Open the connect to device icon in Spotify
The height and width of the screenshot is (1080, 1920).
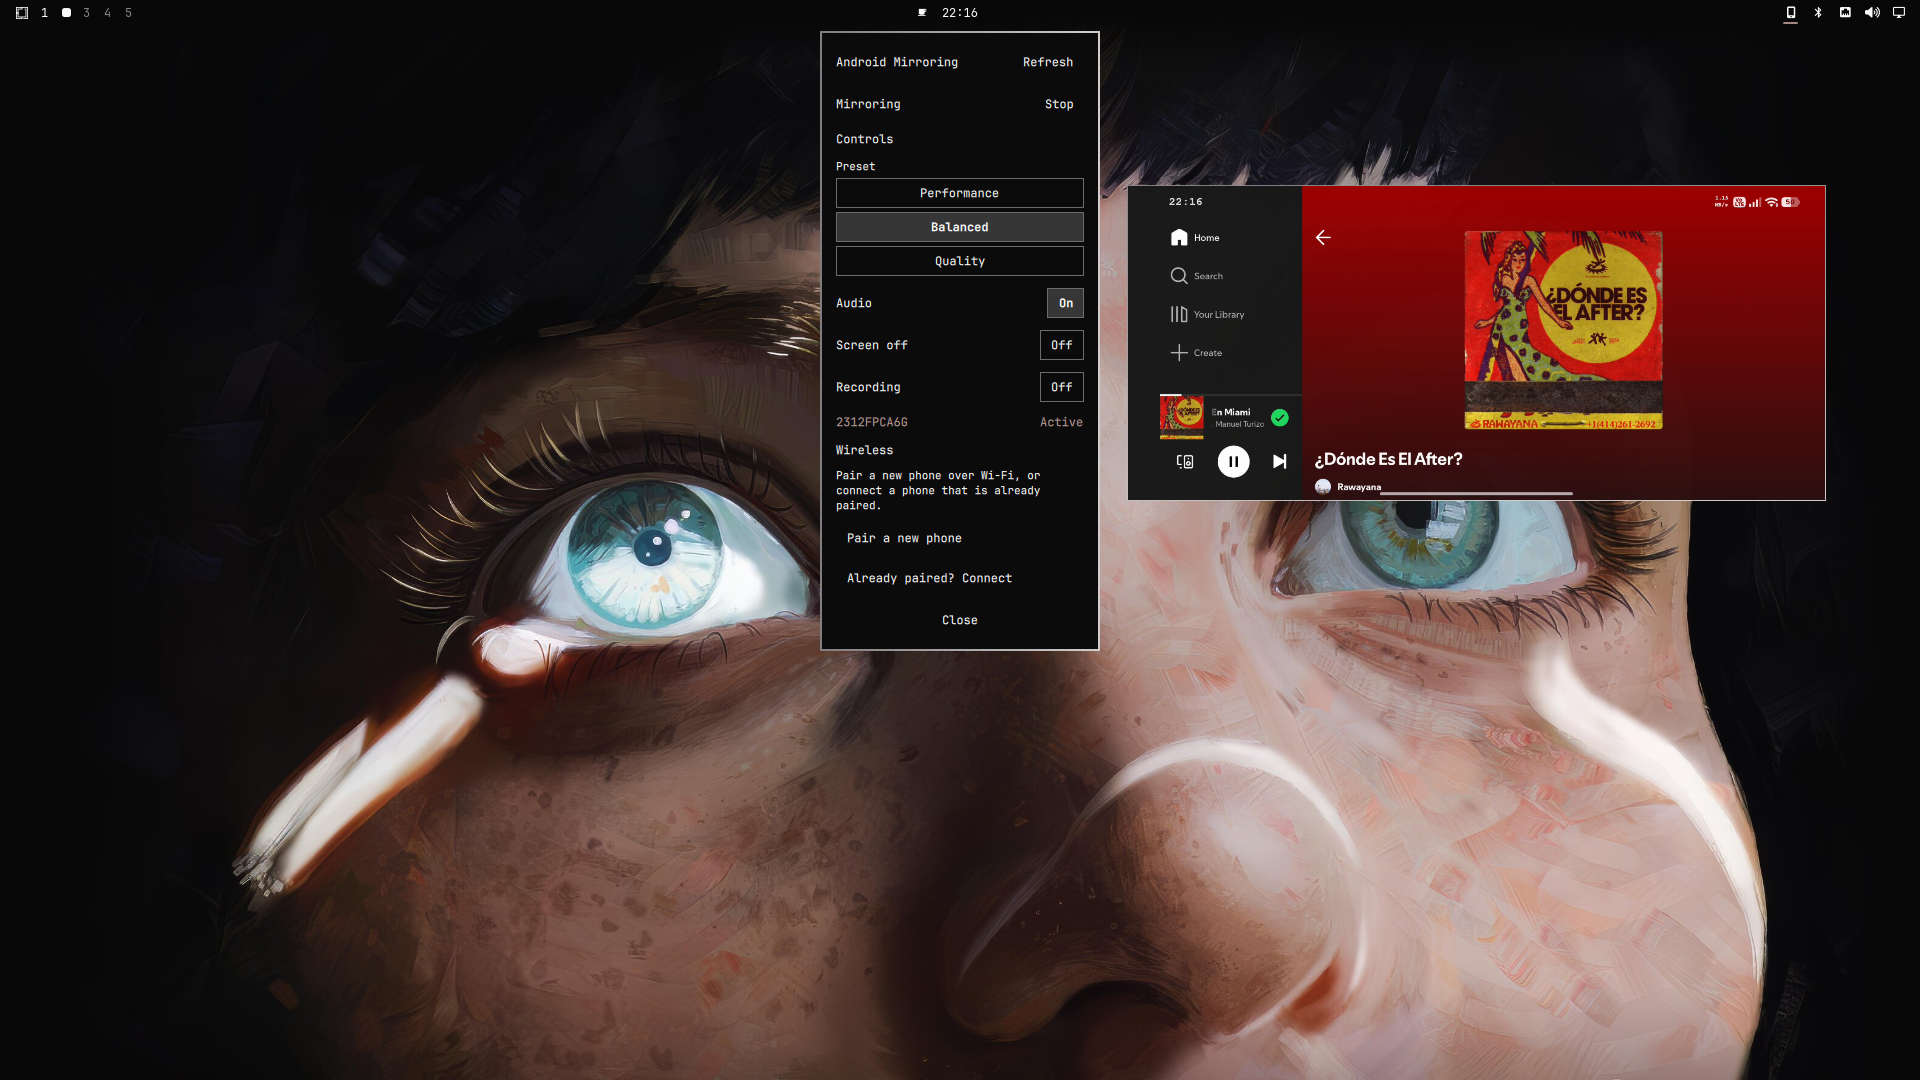tap(1185, 461)
